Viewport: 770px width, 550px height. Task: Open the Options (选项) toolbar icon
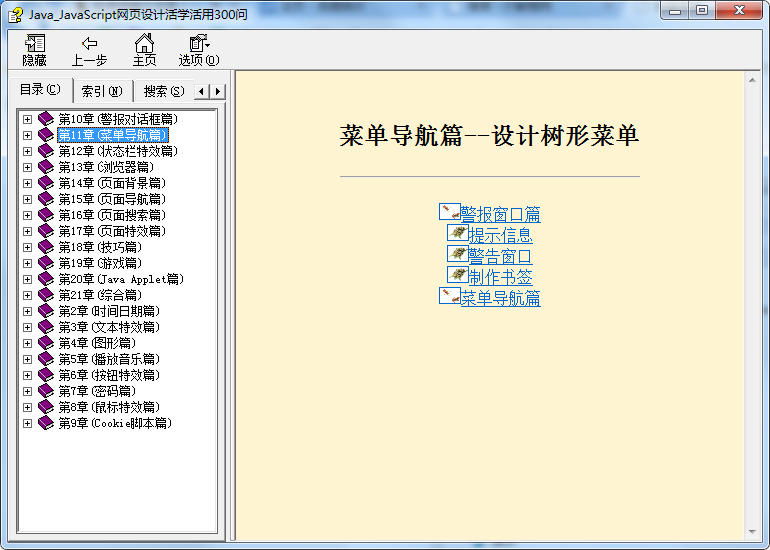tap(199, 43)
